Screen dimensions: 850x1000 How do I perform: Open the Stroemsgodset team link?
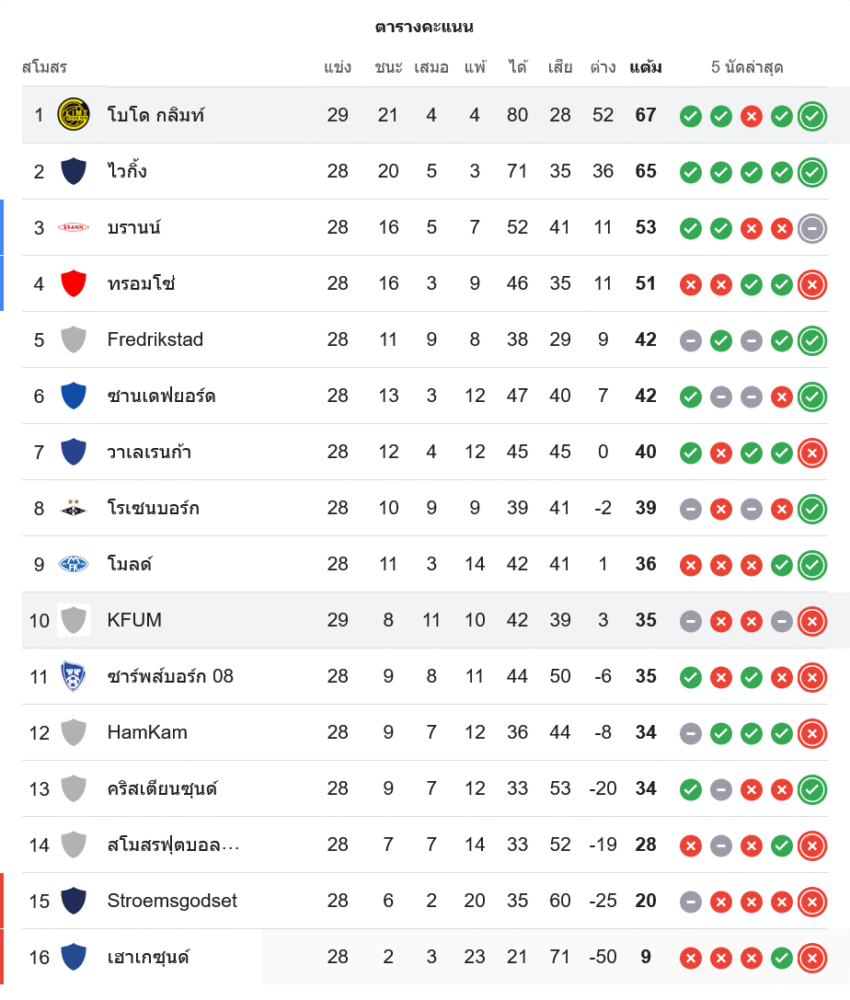tap(172, 901)
